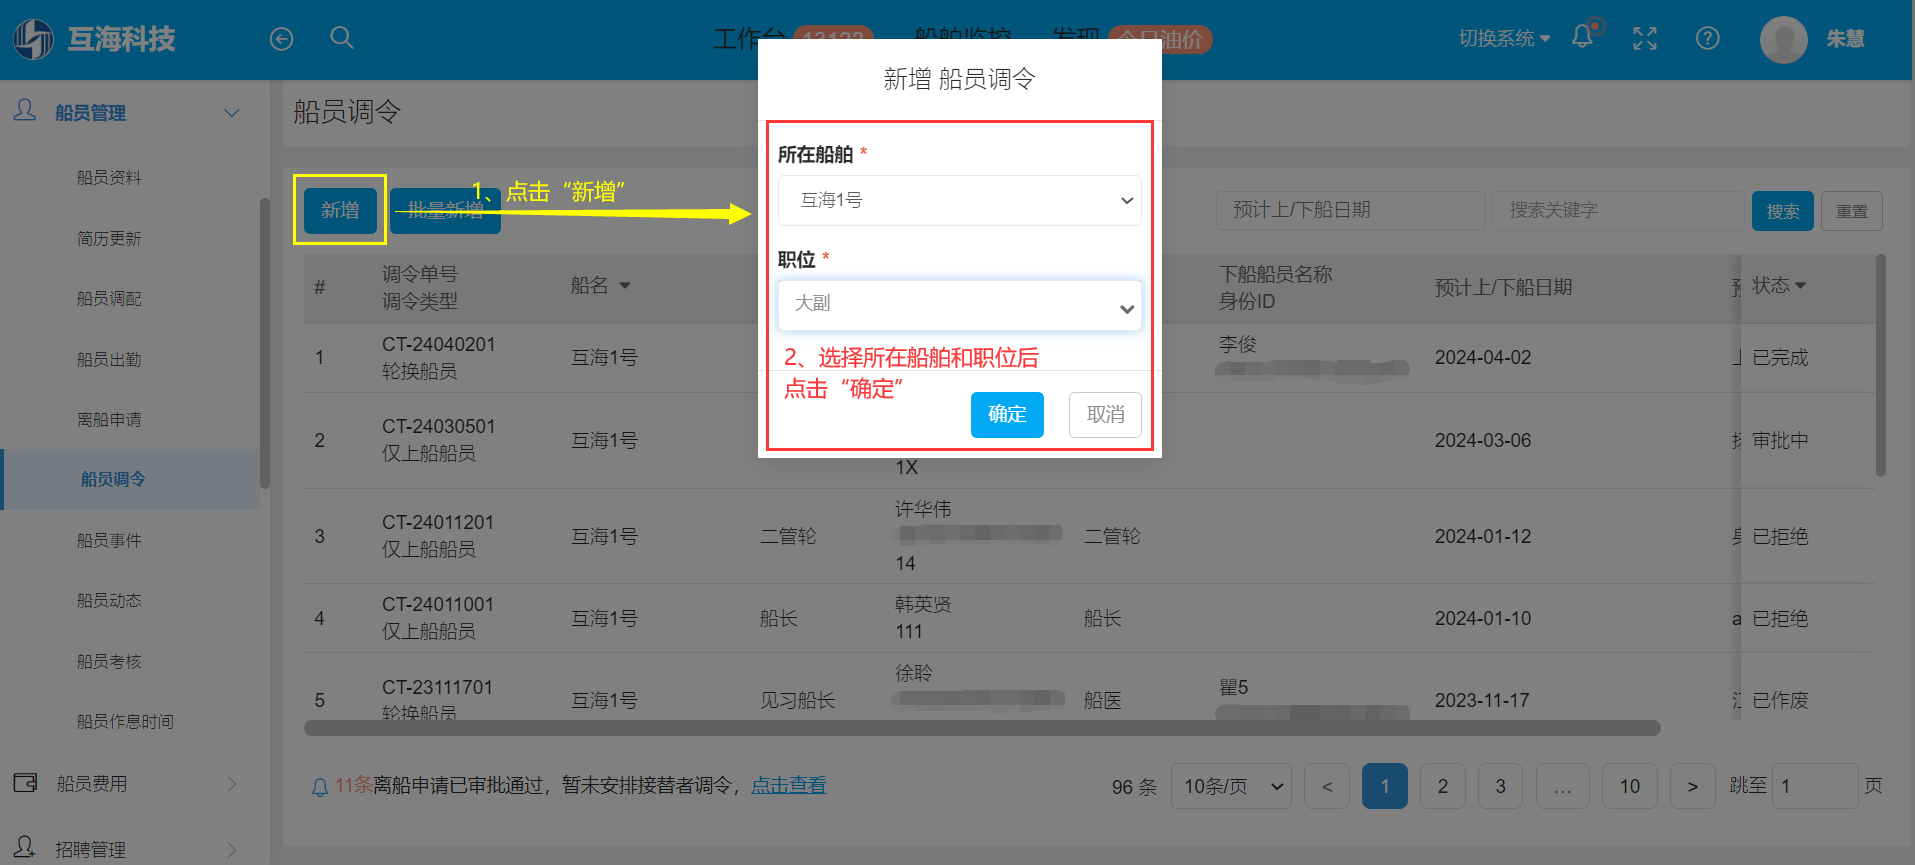The image size is (1915, 865).
Task: Open 简历更新 in the sidebar
Action: point(109,239)
